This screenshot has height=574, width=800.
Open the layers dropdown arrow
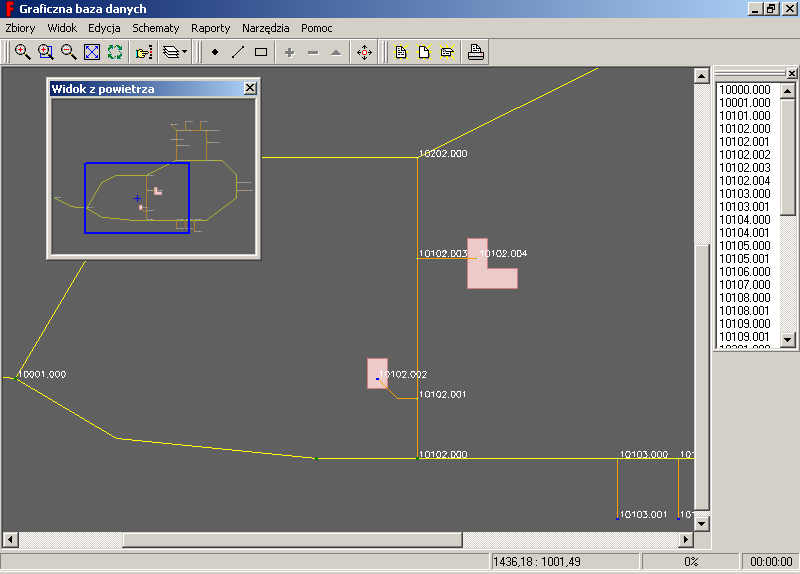click(x=185, y=52)
